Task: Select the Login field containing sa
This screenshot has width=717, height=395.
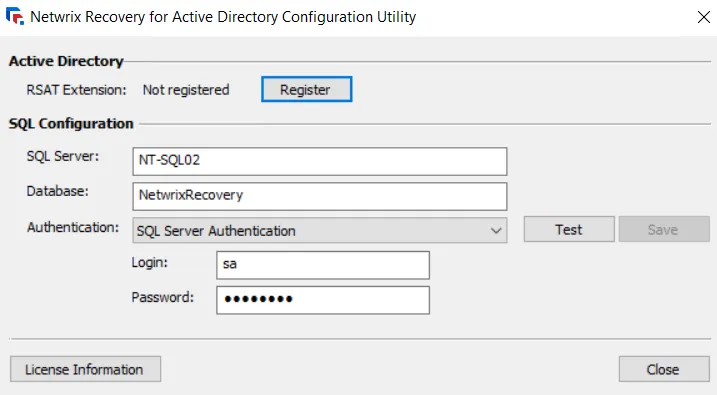Action: tap(323, 265)
